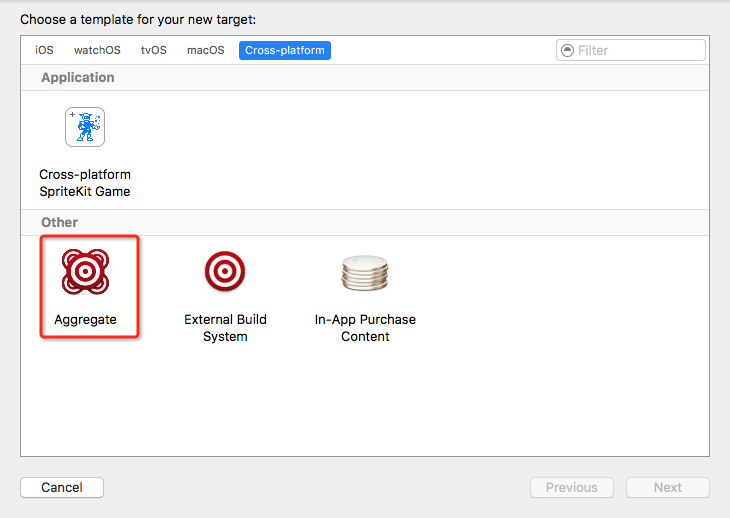Select the Aggregate target icon
Screen dimensions: 730x518
(85, 271)
